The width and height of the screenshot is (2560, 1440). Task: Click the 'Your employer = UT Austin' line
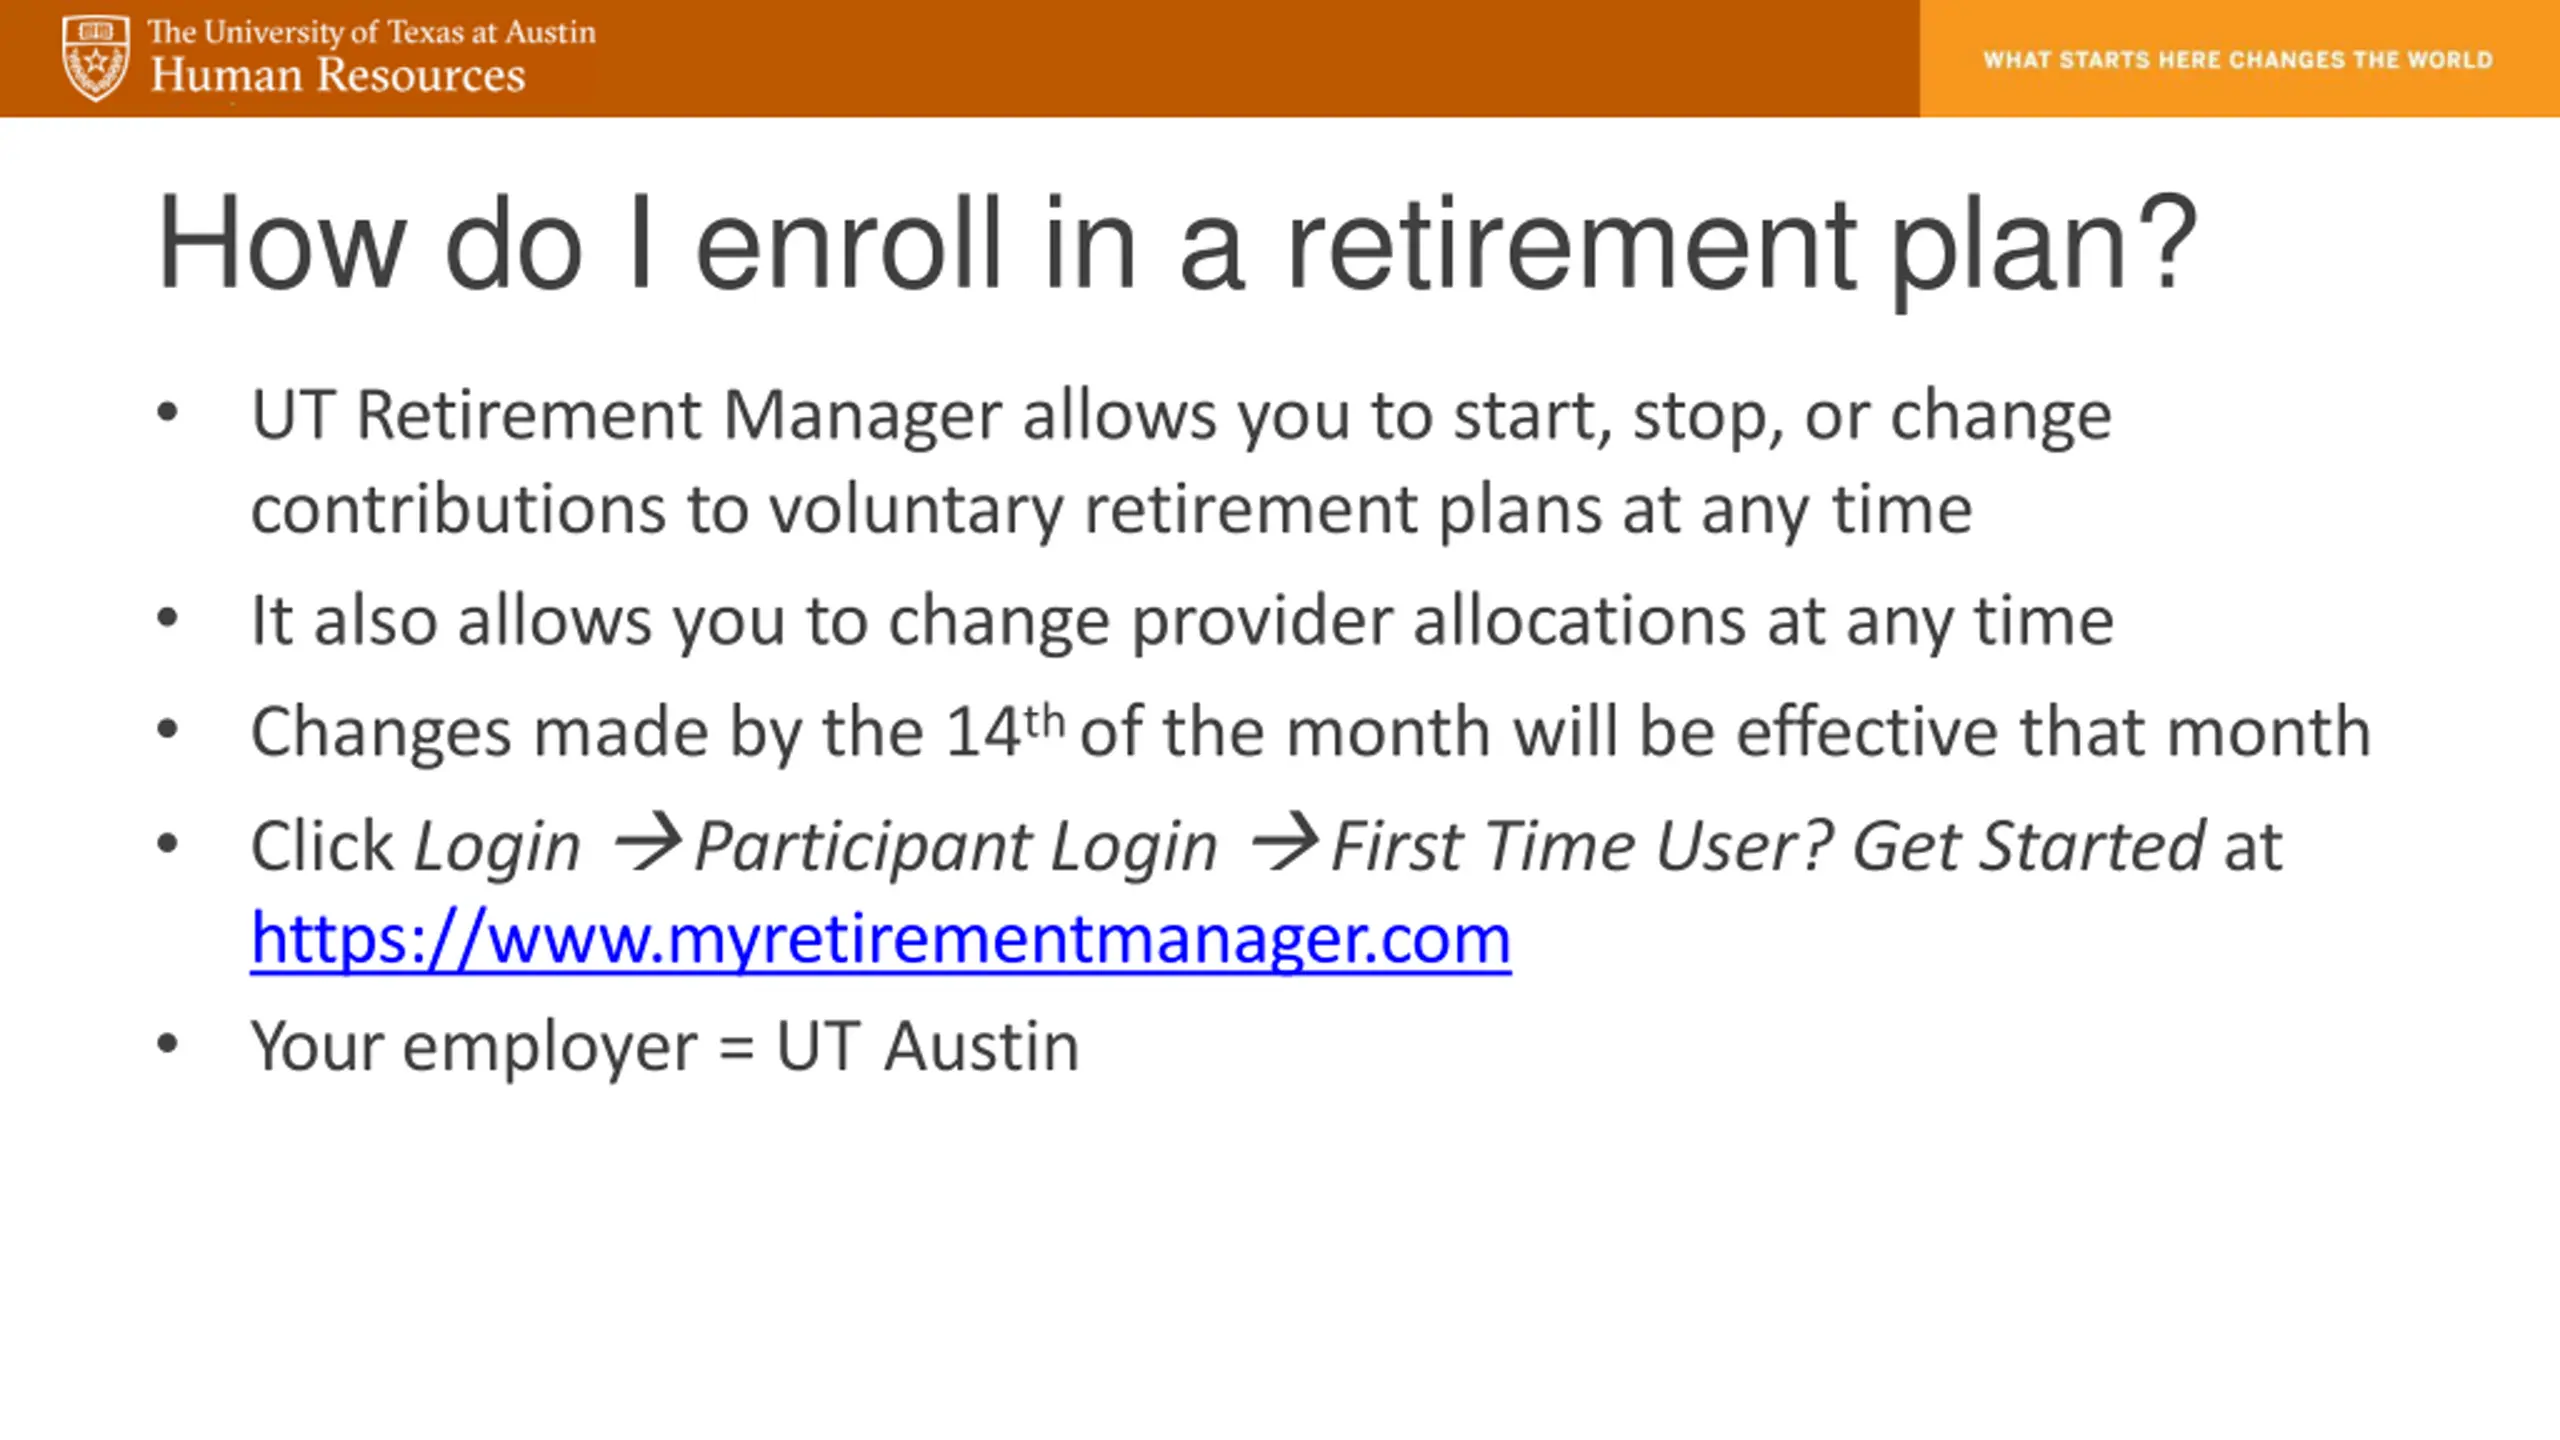(x=665, y=1047)
